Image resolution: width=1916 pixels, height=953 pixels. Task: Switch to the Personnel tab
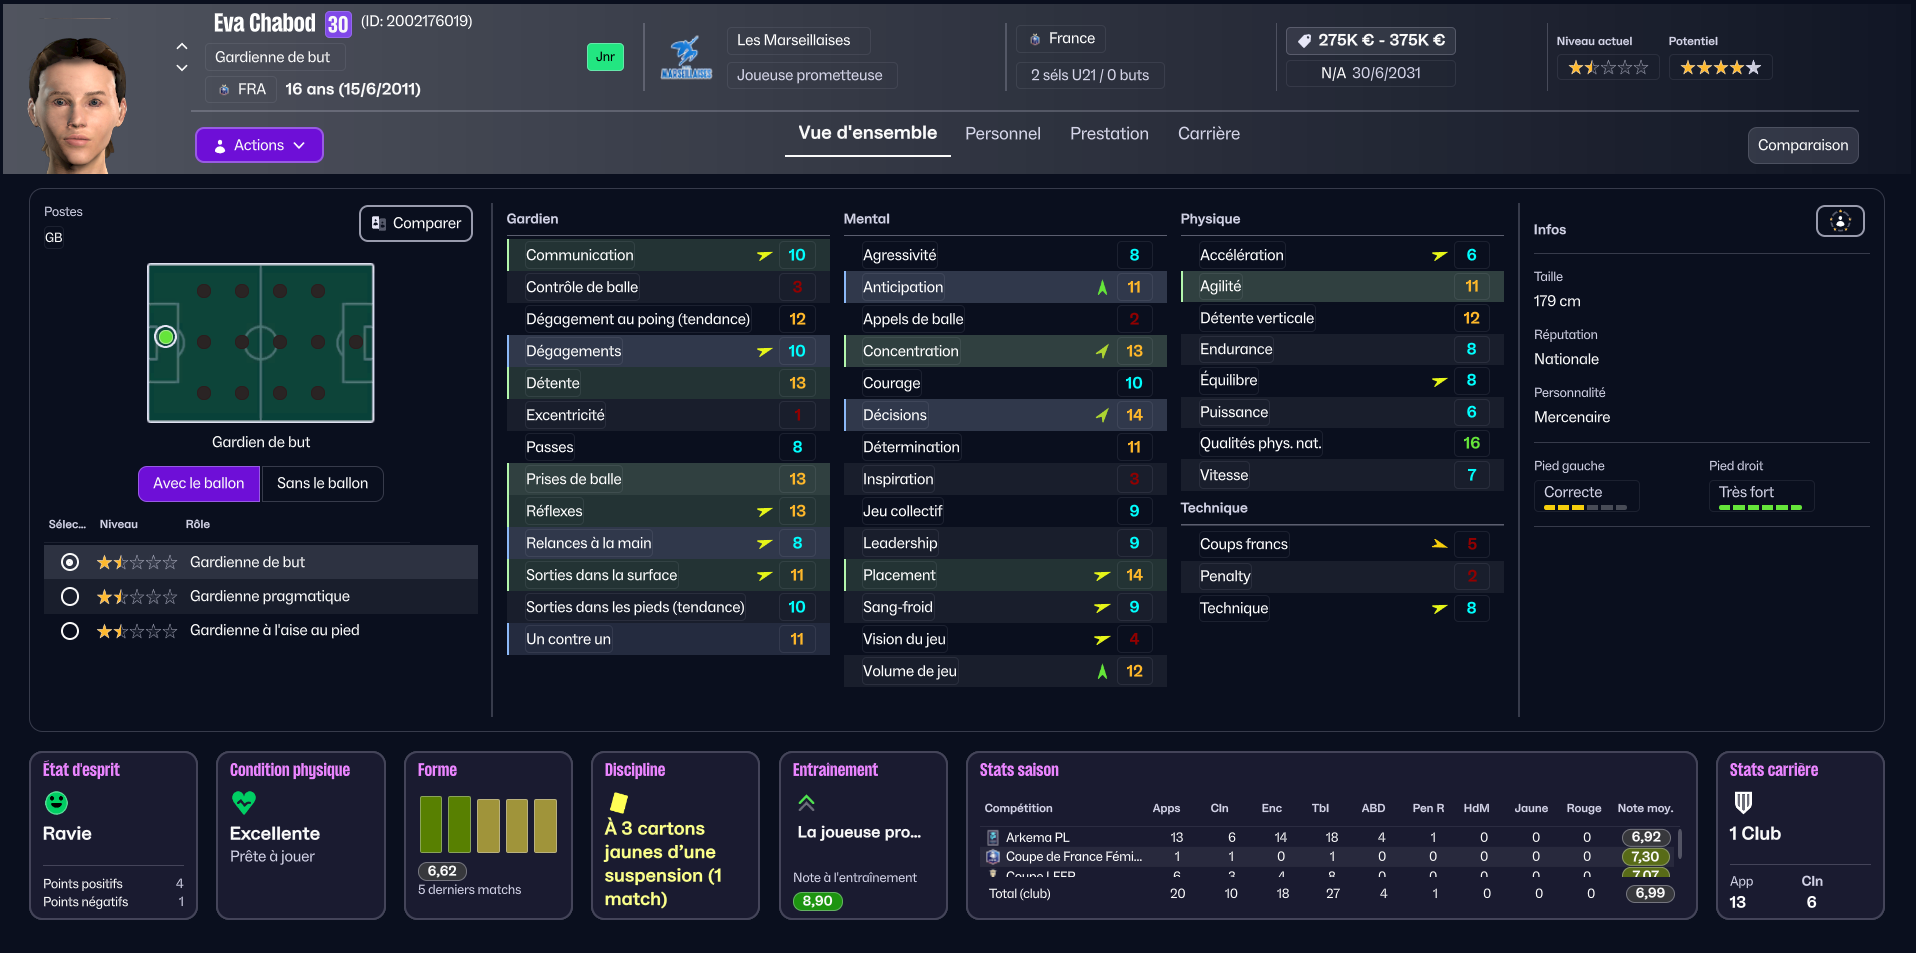tap(1002, 134)
